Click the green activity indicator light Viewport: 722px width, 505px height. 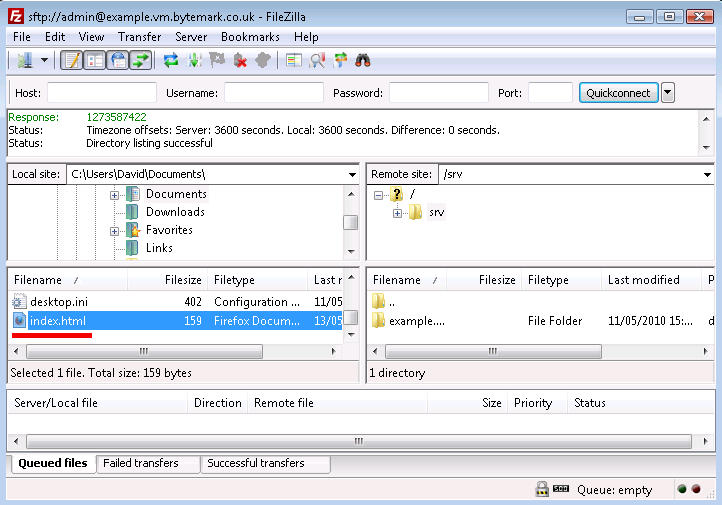[x=682, y=489]
